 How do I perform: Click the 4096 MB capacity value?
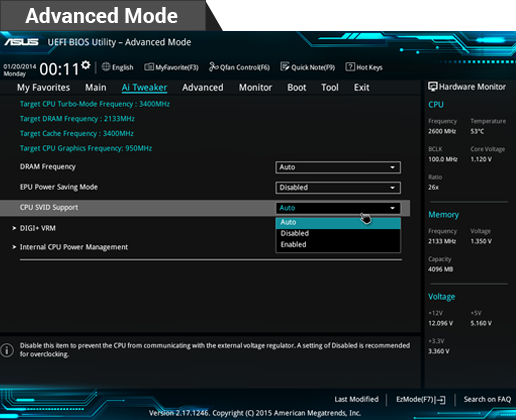[x=440, y=269]
